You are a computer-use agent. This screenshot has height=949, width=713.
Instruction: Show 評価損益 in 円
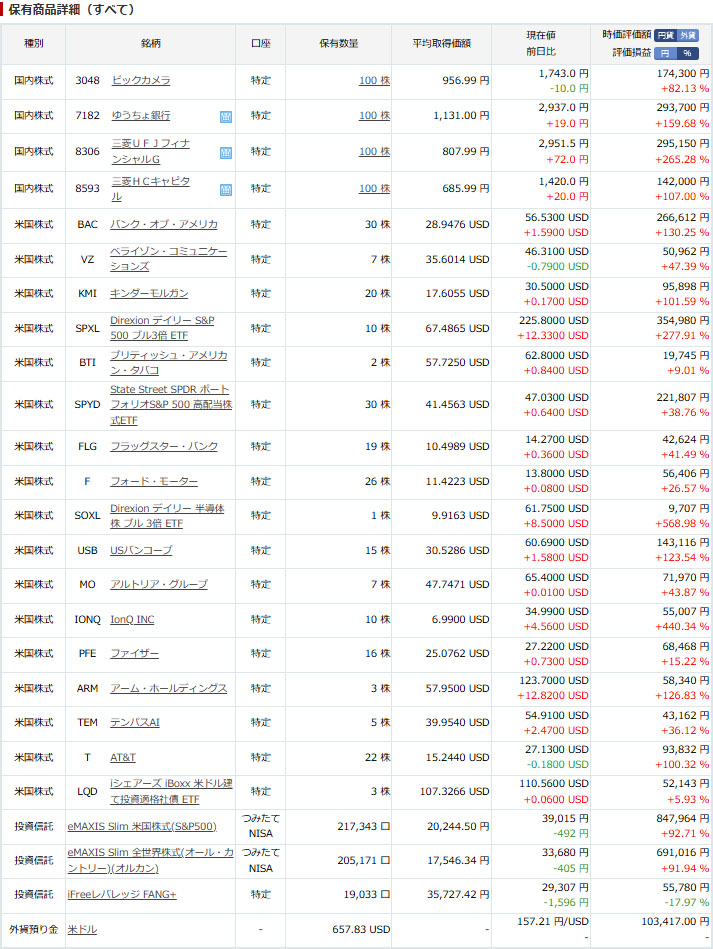coord(666,52)
